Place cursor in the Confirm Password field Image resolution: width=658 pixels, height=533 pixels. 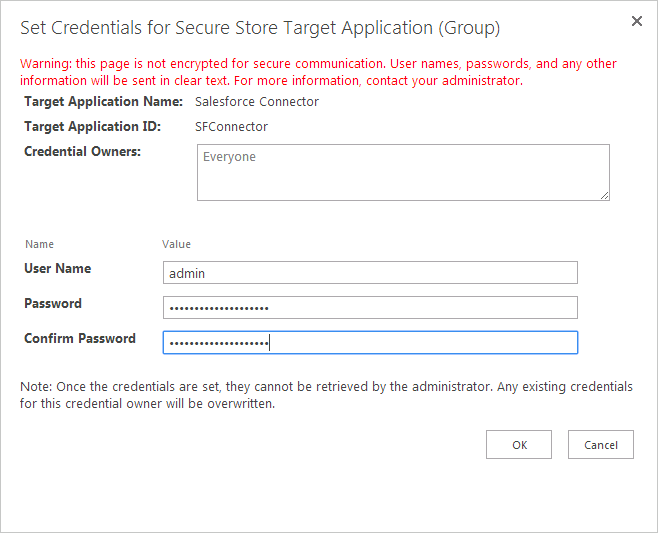coord(370,343)
